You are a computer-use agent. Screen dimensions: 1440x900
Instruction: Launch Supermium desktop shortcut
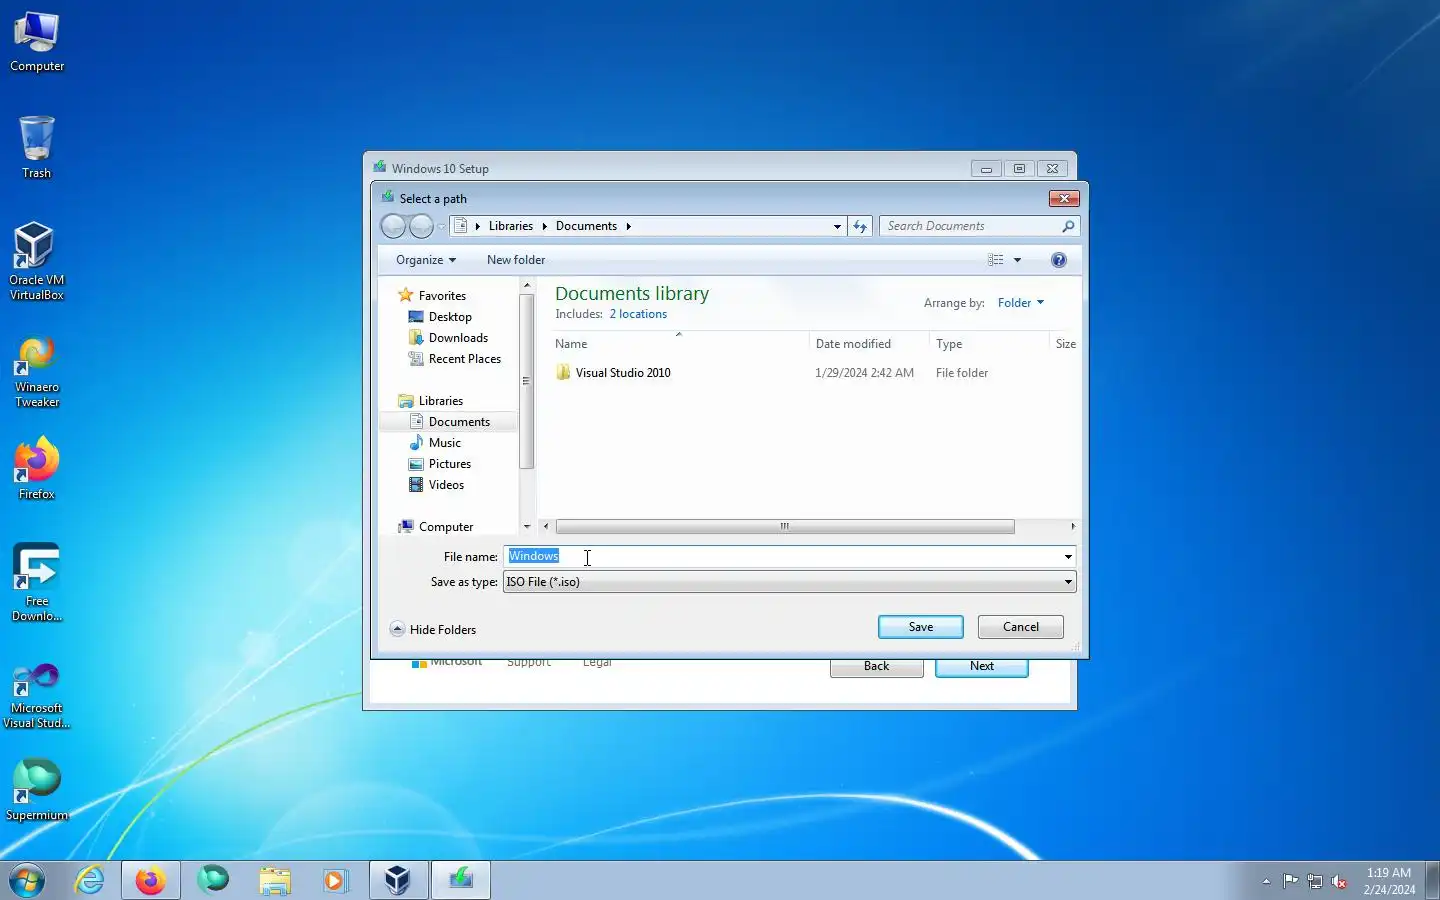tap(37, 789)
